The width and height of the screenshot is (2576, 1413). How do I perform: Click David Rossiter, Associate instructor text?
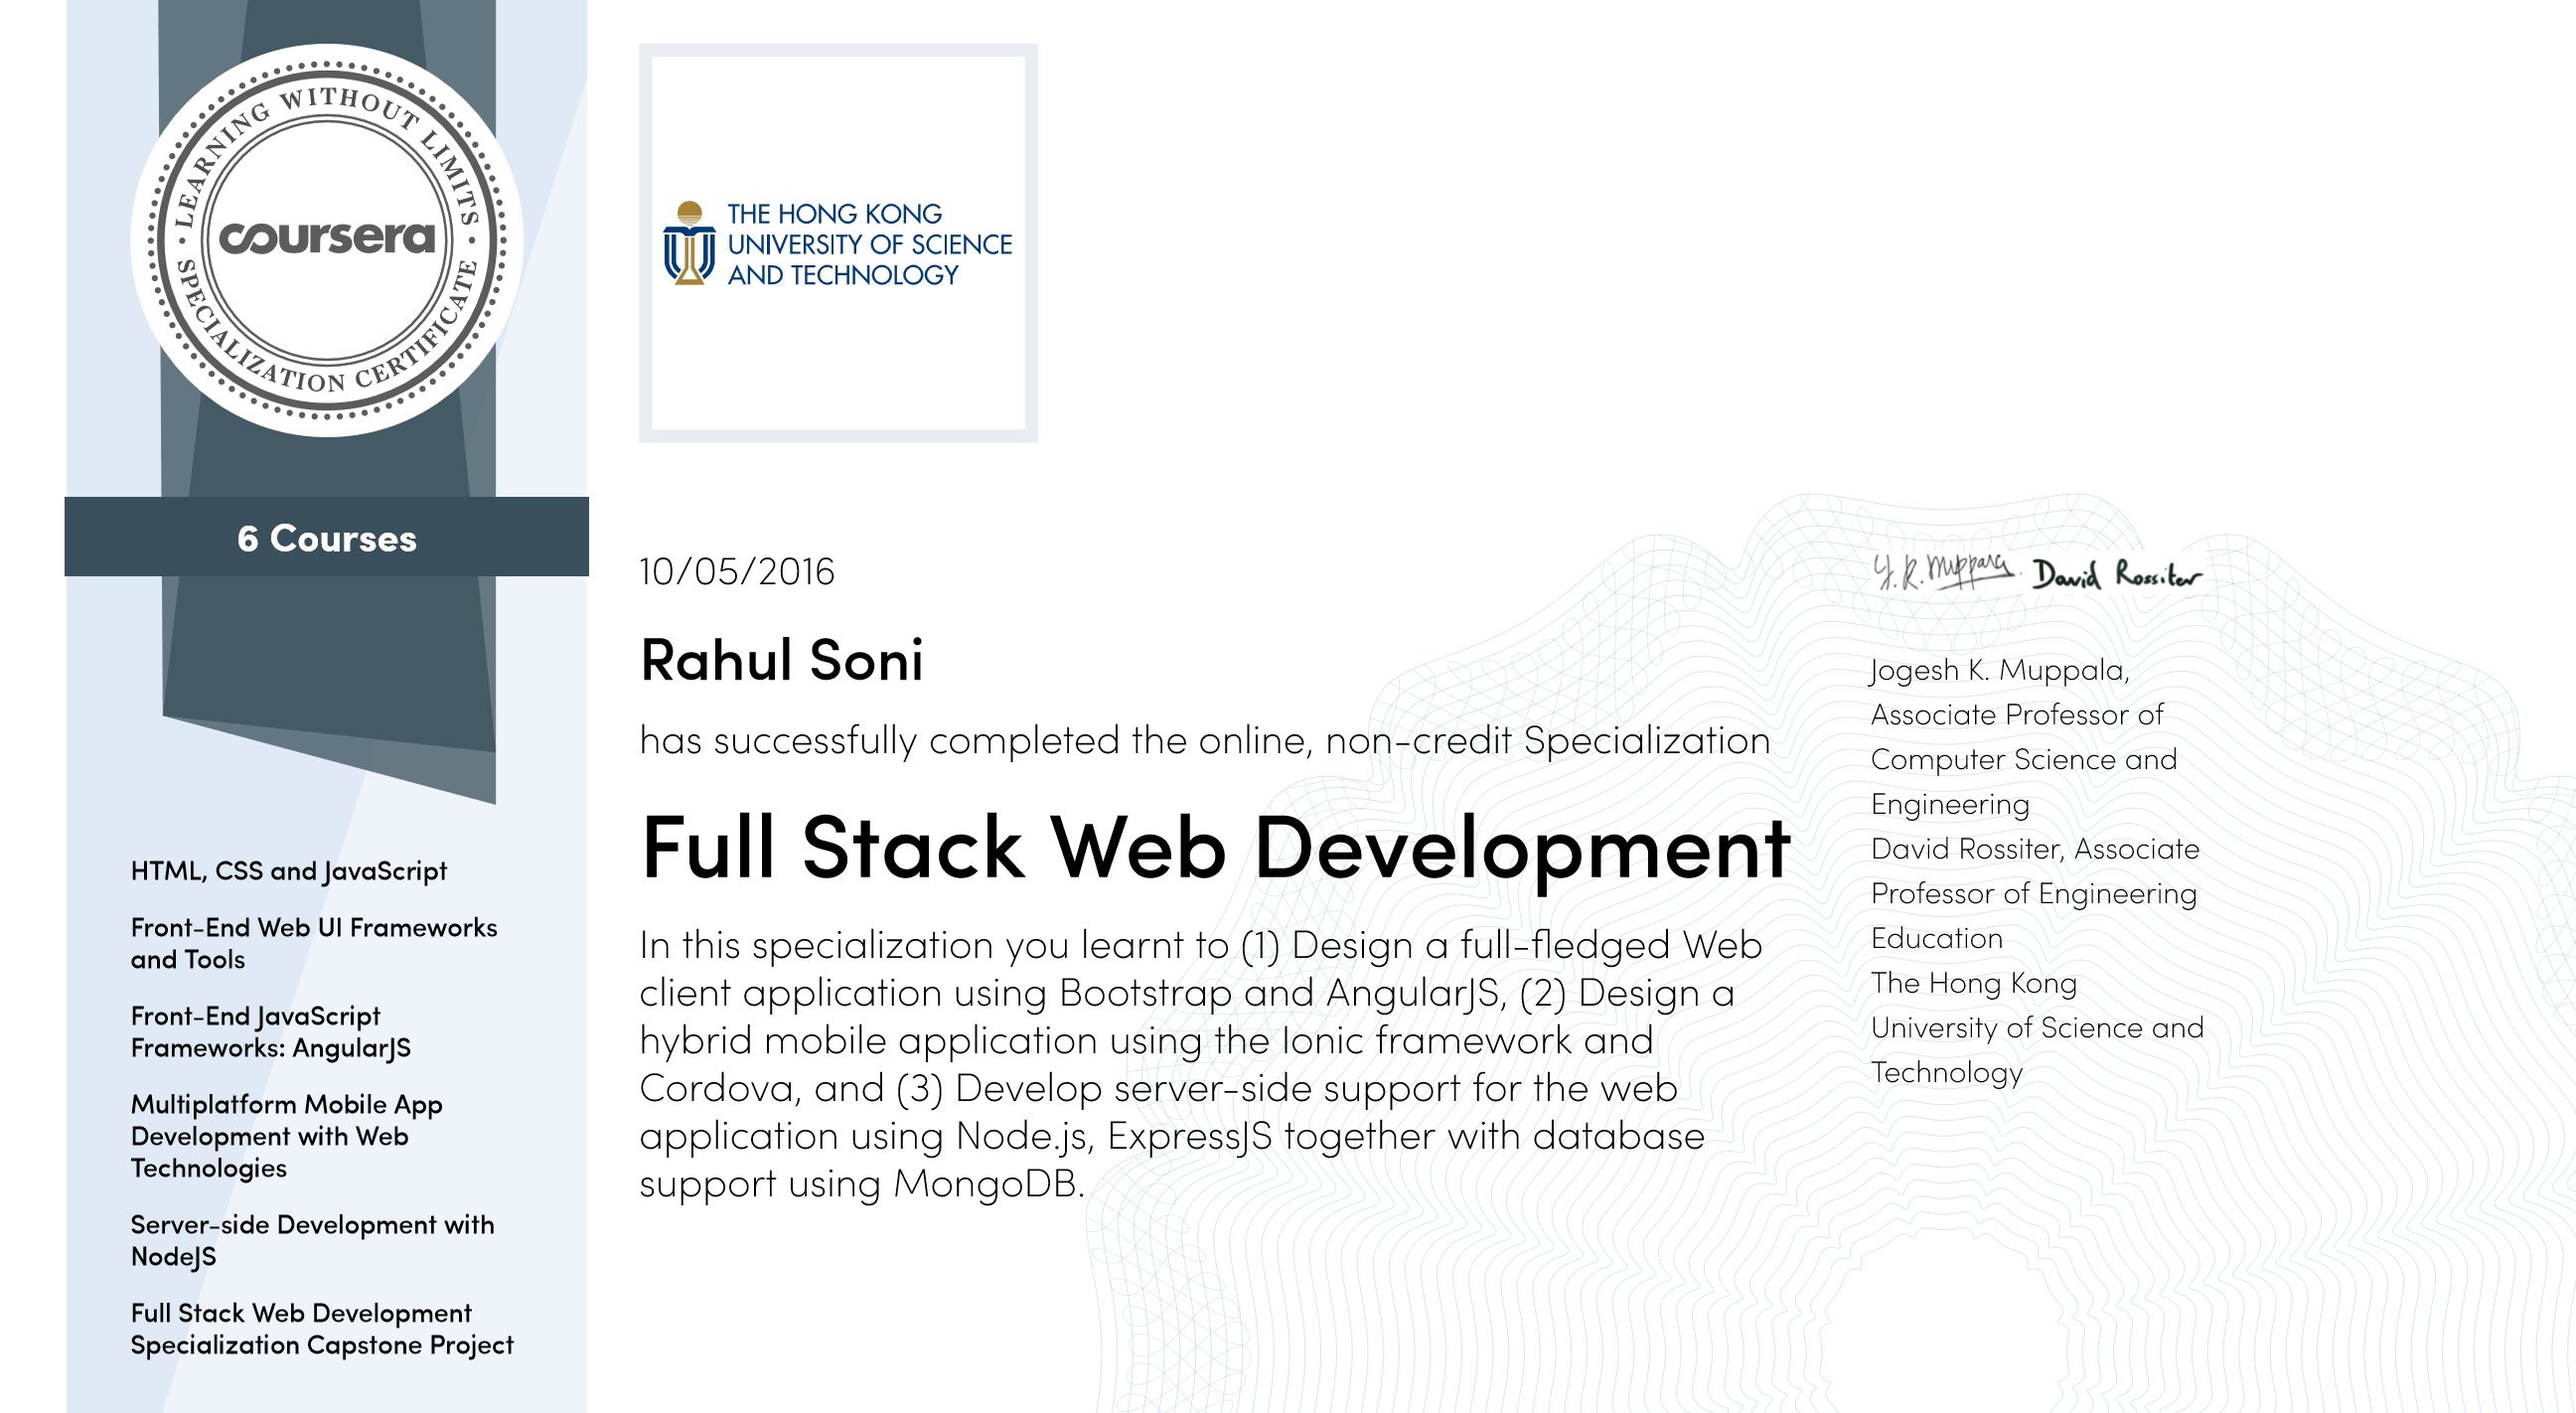2034,848
